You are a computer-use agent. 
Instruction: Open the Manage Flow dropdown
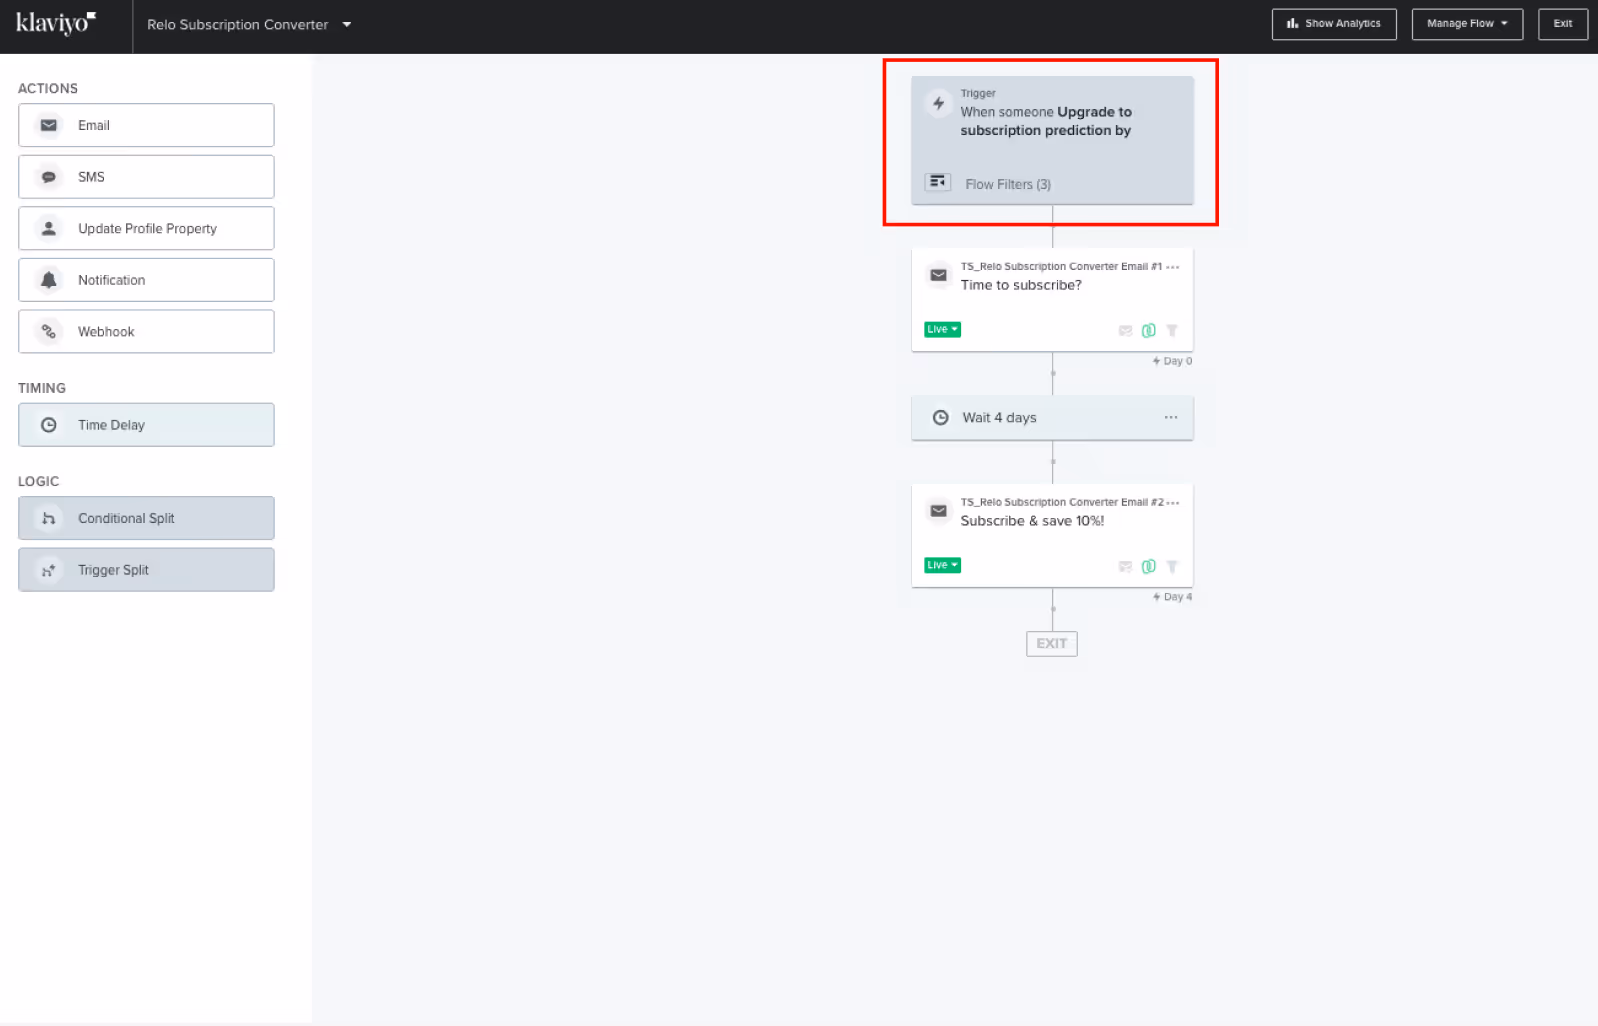pyautogui.click(x=1466, y=24)
